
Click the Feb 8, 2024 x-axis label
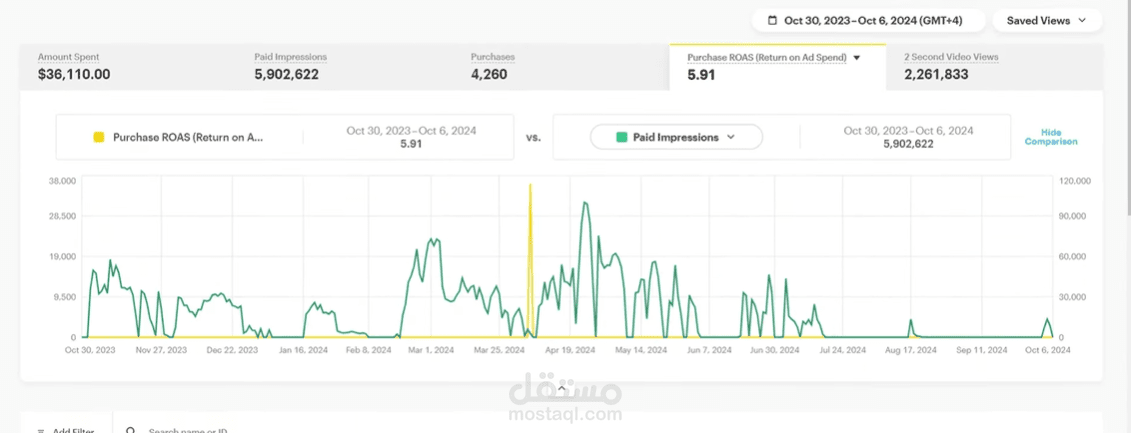[x=369, y=350]
